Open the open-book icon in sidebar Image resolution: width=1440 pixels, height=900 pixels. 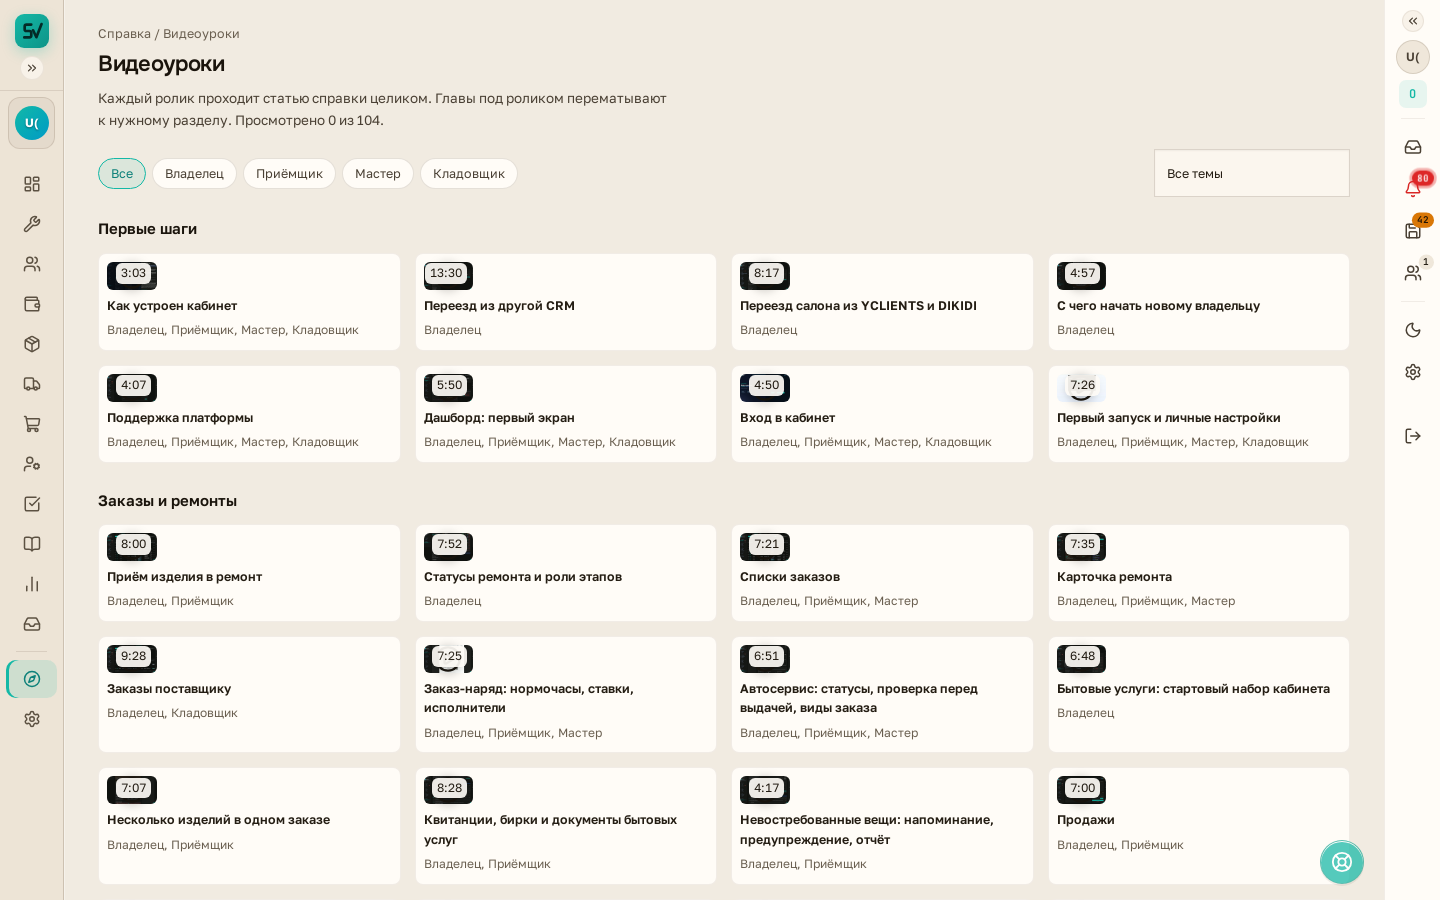pos(32,544)
